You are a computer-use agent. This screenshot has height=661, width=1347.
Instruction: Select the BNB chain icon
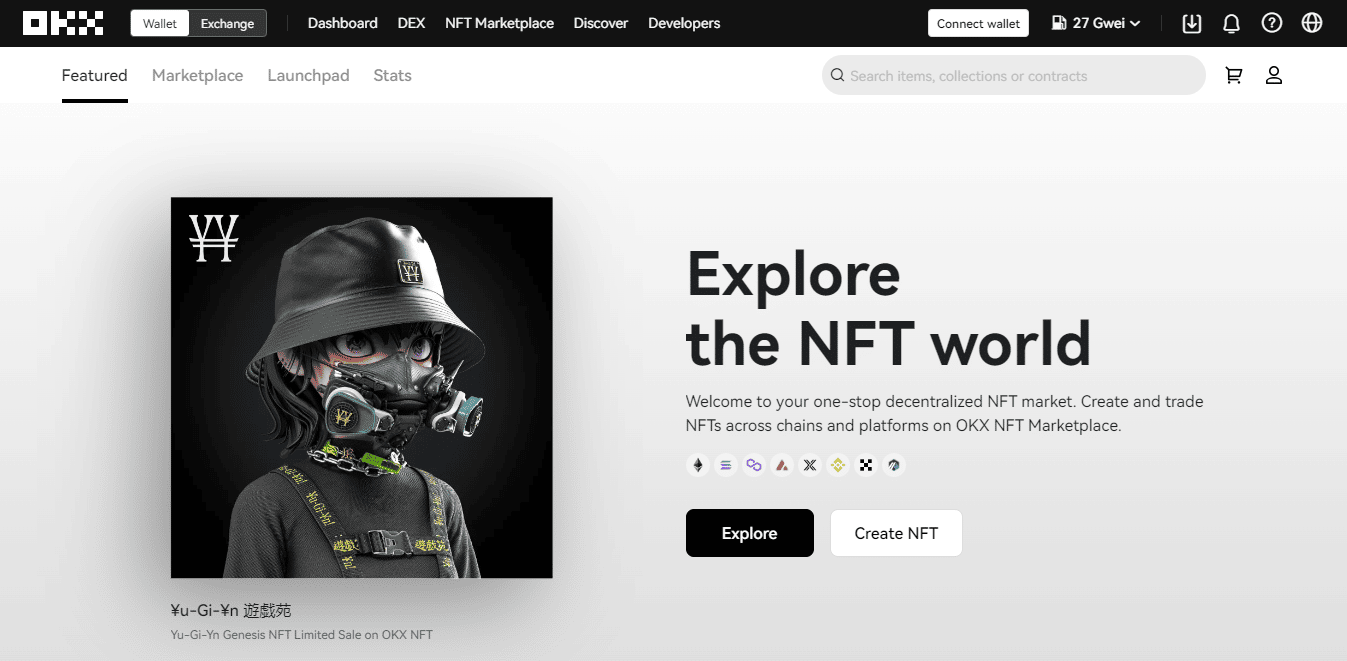tap(838, 465)
